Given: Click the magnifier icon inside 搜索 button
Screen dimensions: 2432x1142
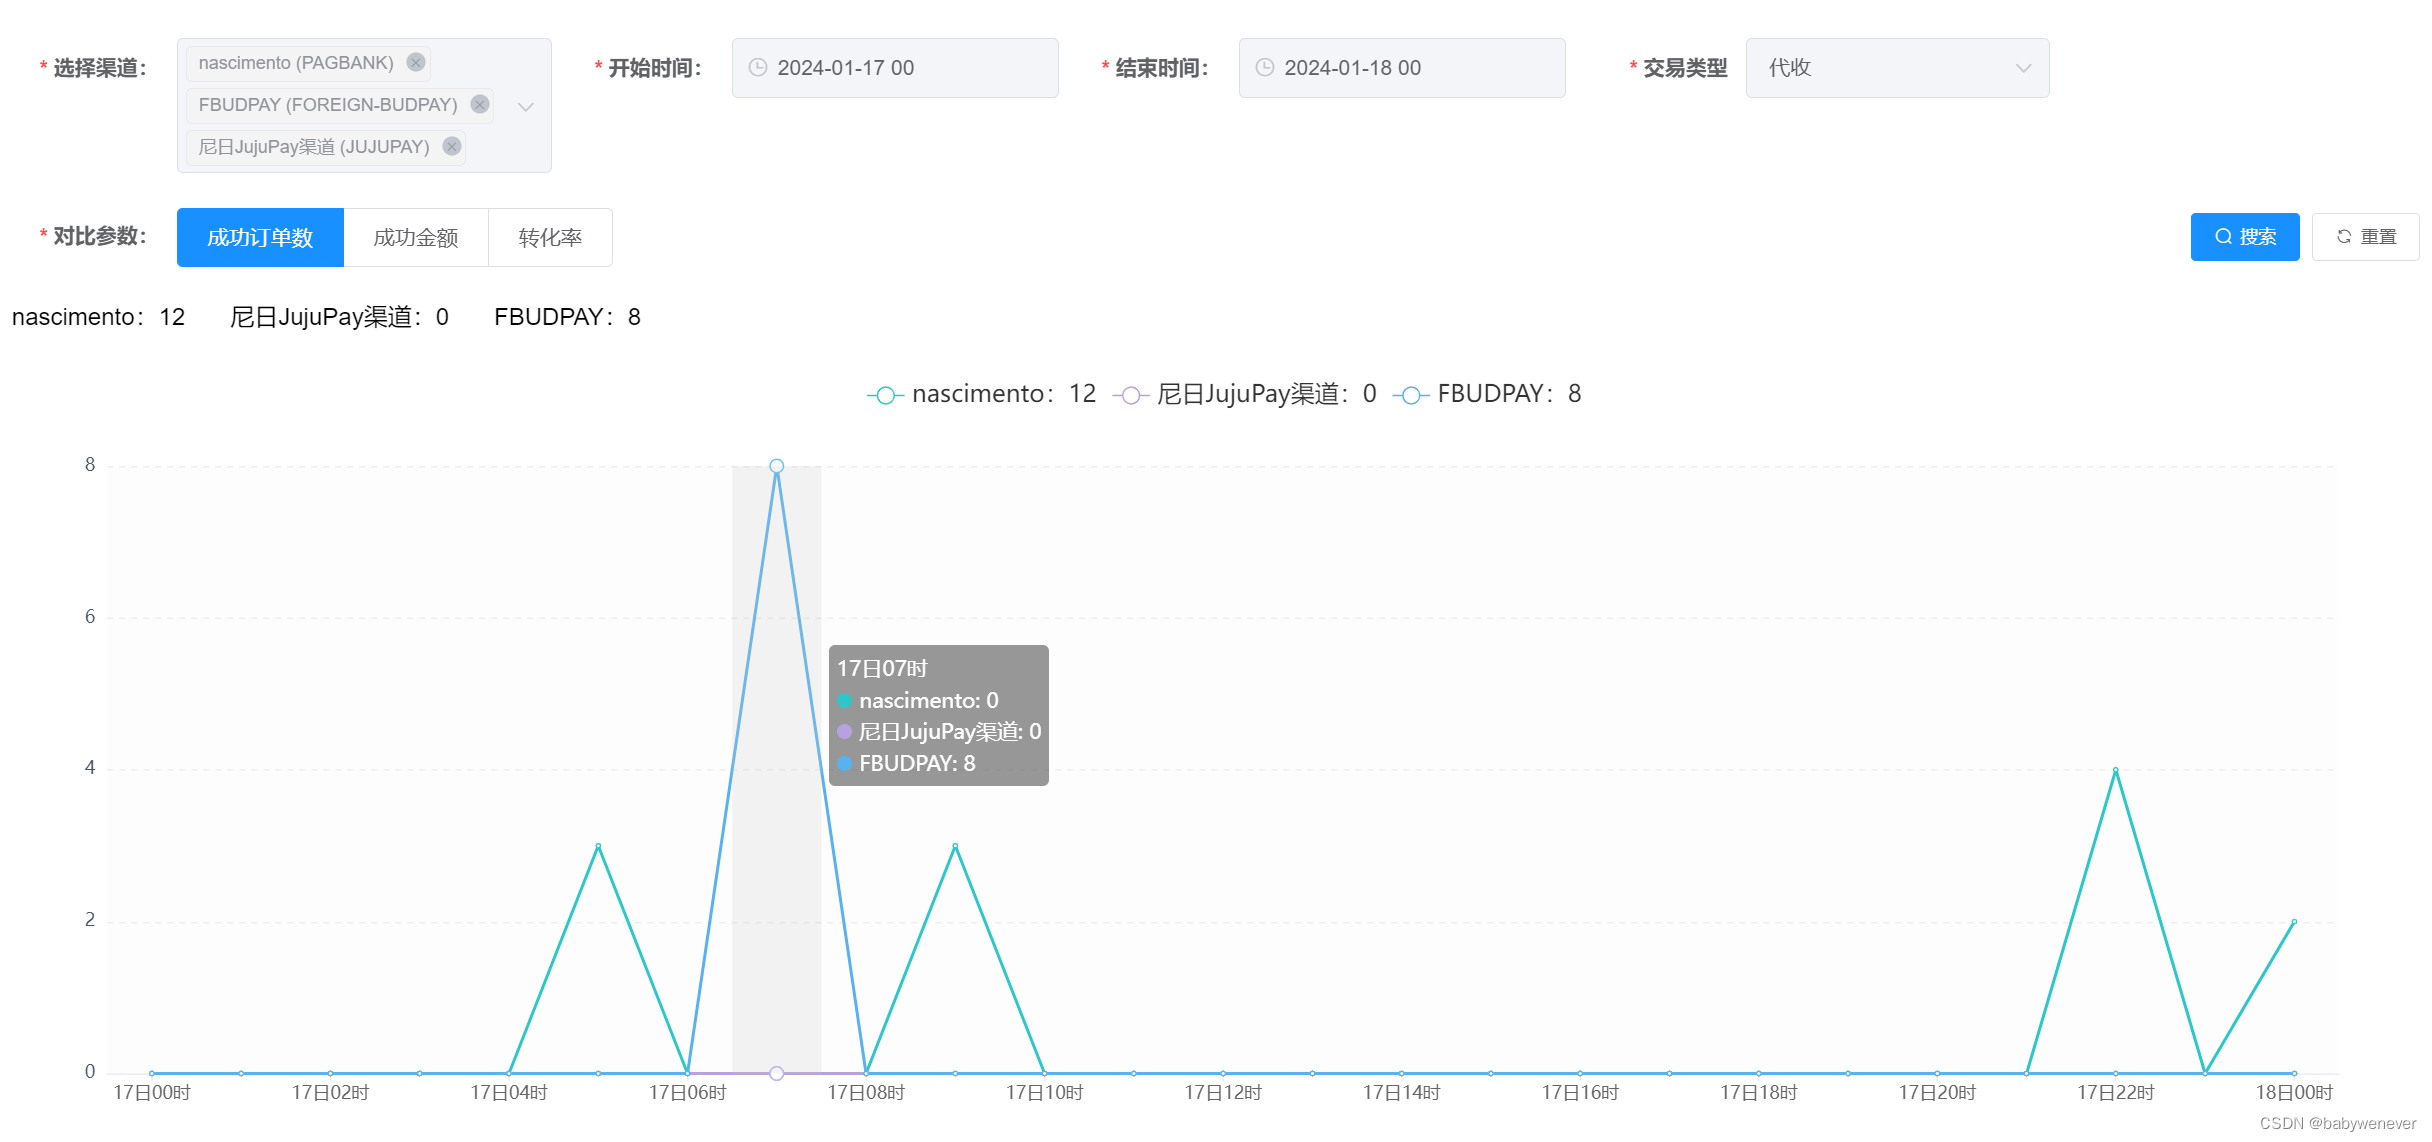Looking at the screenshot, I should (x=2223, y=237).
